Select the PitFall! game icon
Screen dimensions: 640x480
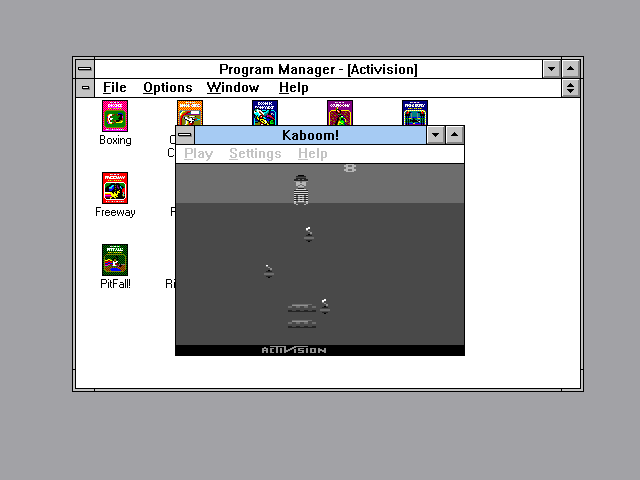click(x=115, y=260)
